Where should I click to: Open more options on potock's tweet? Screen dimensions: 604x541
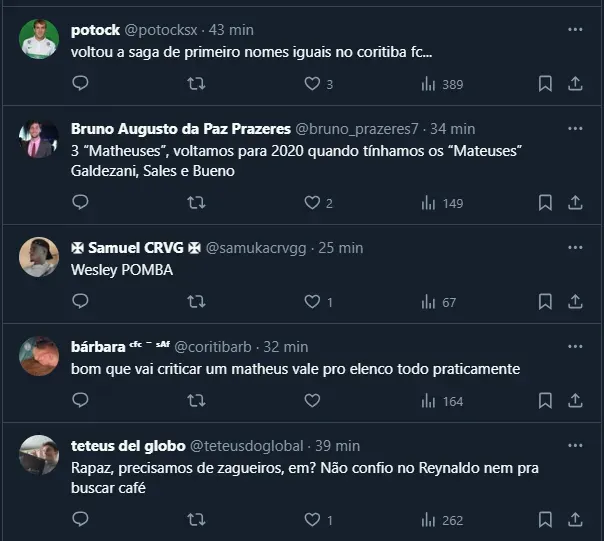[575, 30]
